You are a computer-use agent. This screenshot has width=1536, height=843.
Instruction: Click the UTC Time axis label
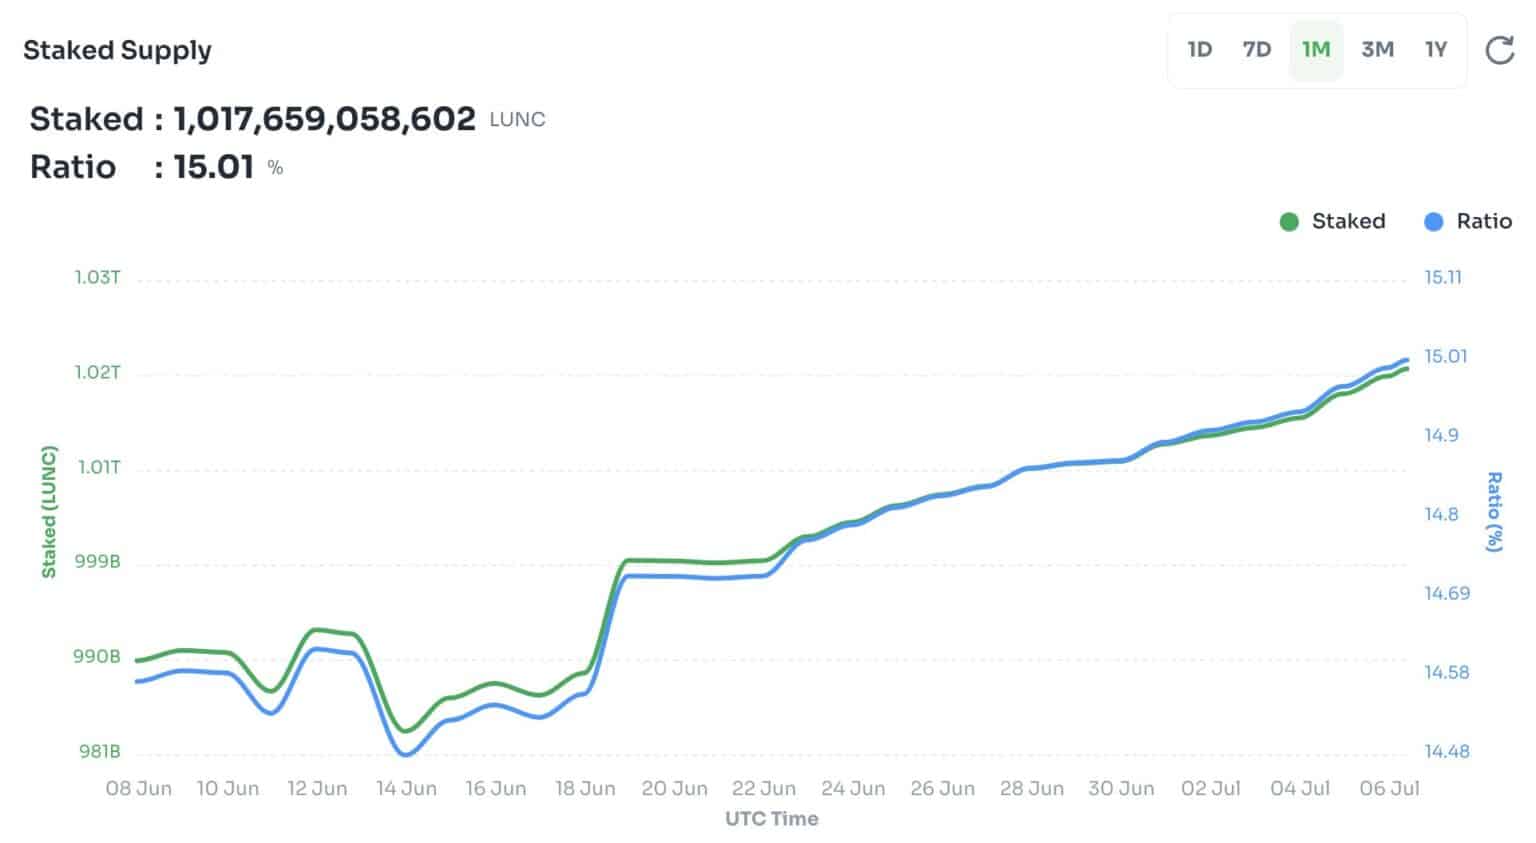tap(770, 817)
